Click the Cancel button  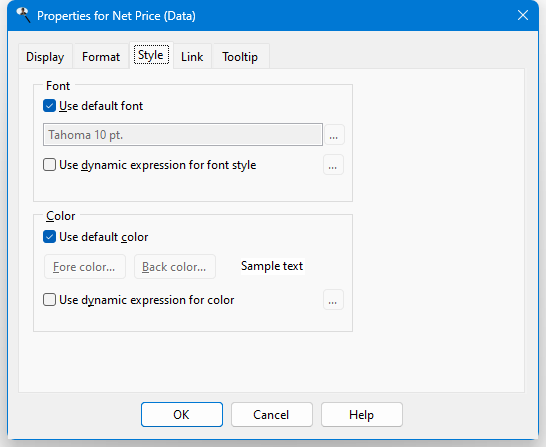tap(272, 414)
